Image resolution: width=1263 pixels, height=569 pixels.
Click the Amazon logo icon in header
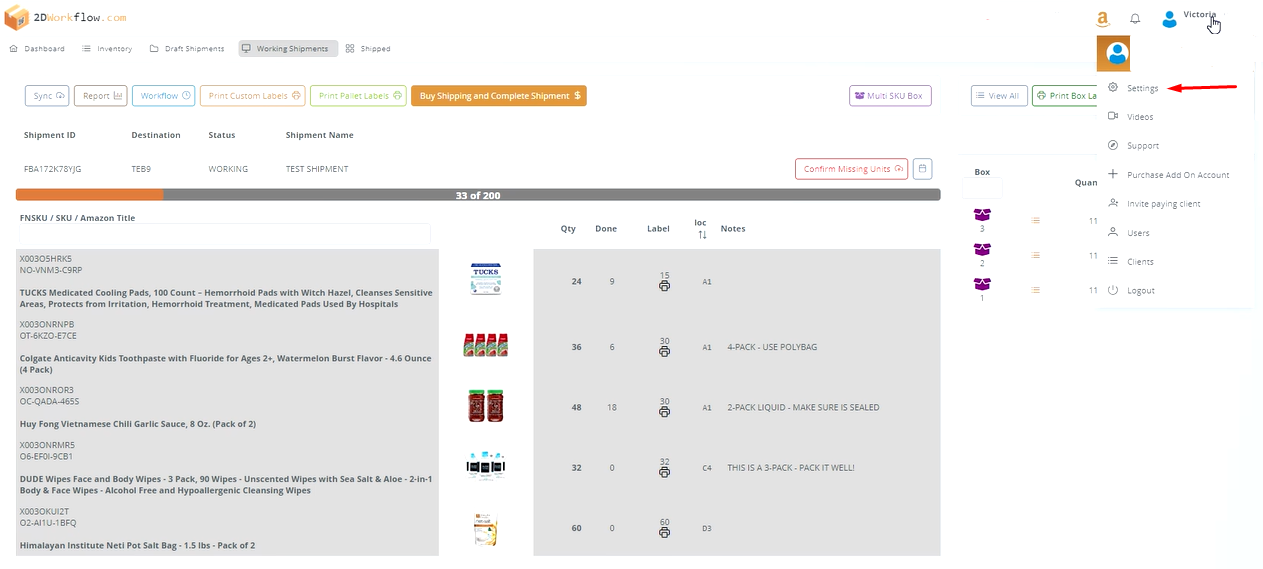[1102, 19]
